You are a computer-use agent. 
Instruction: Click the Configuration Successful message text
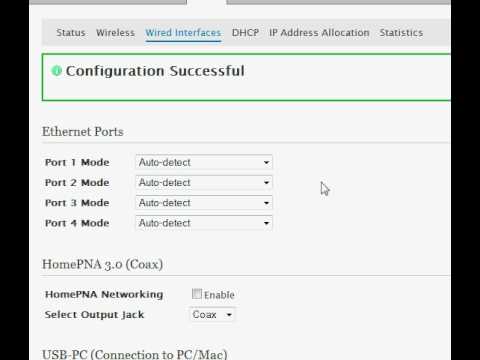click(x=155, y=71)
